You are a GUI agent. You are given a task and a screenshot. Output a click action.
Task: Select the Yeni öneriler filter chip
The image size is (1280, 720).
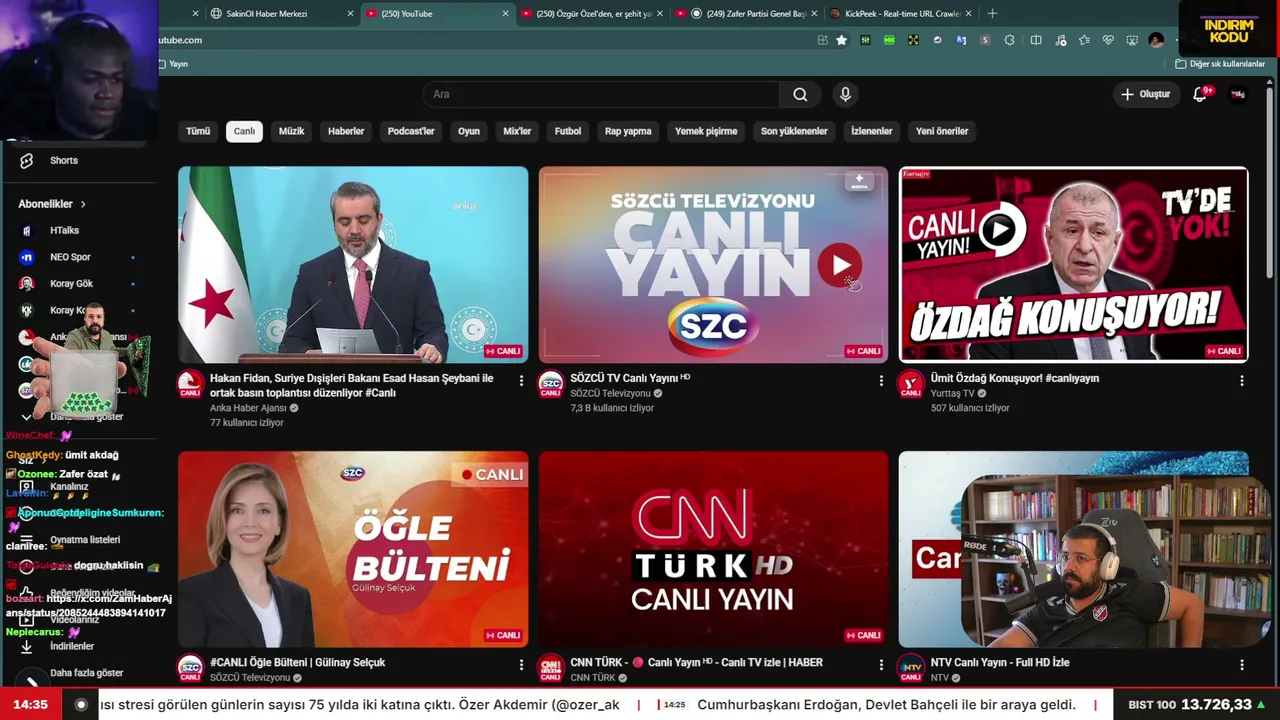click(x=942, y=131)
